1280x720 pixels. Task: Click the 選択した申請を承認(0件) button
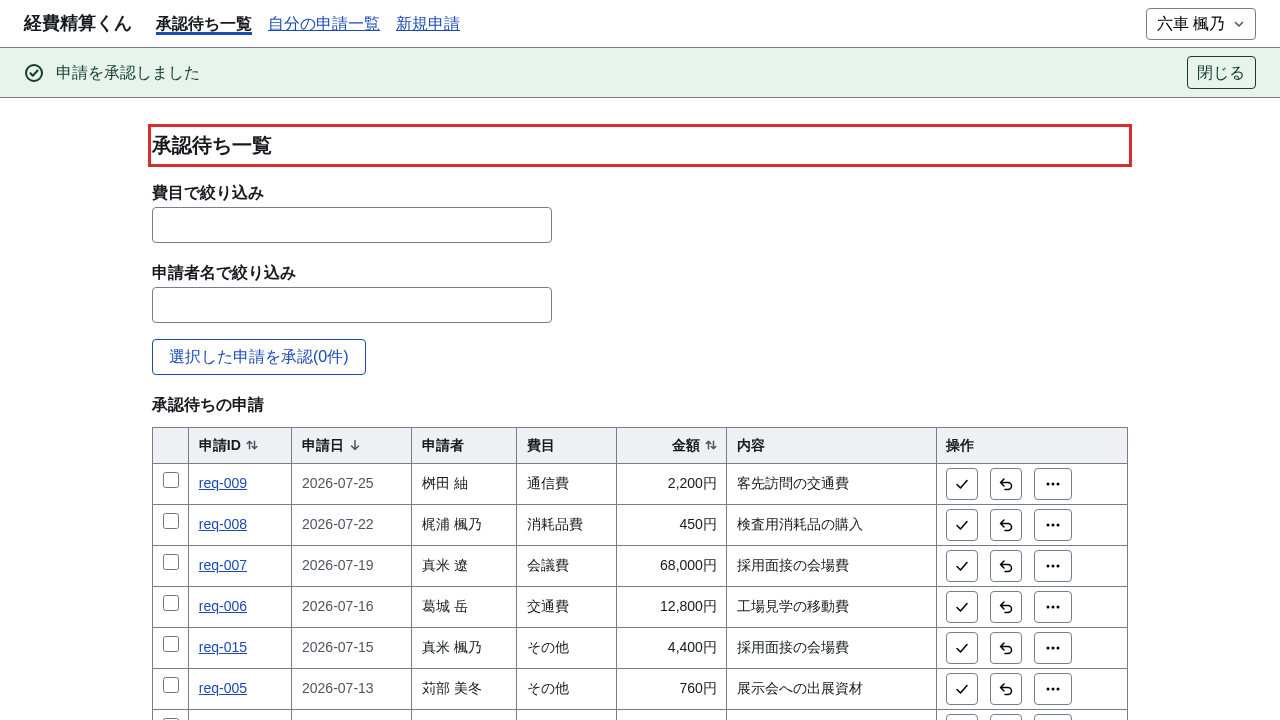259,357
